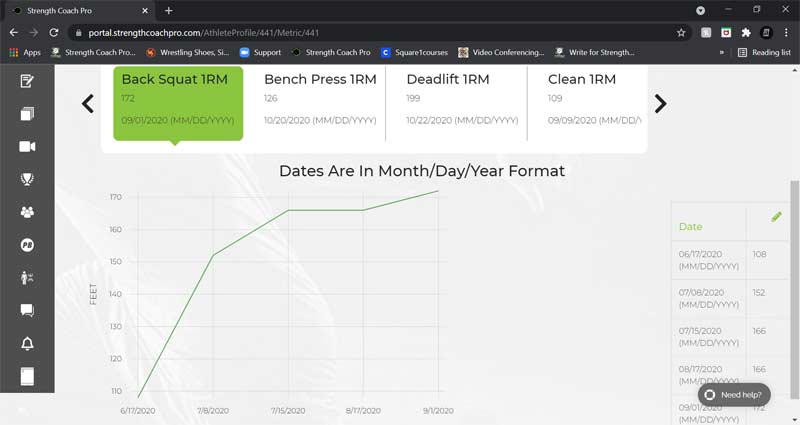Open the chat messages icon in sidebar
This screenshot has width=800, height=425.
(x=27, y=310)
